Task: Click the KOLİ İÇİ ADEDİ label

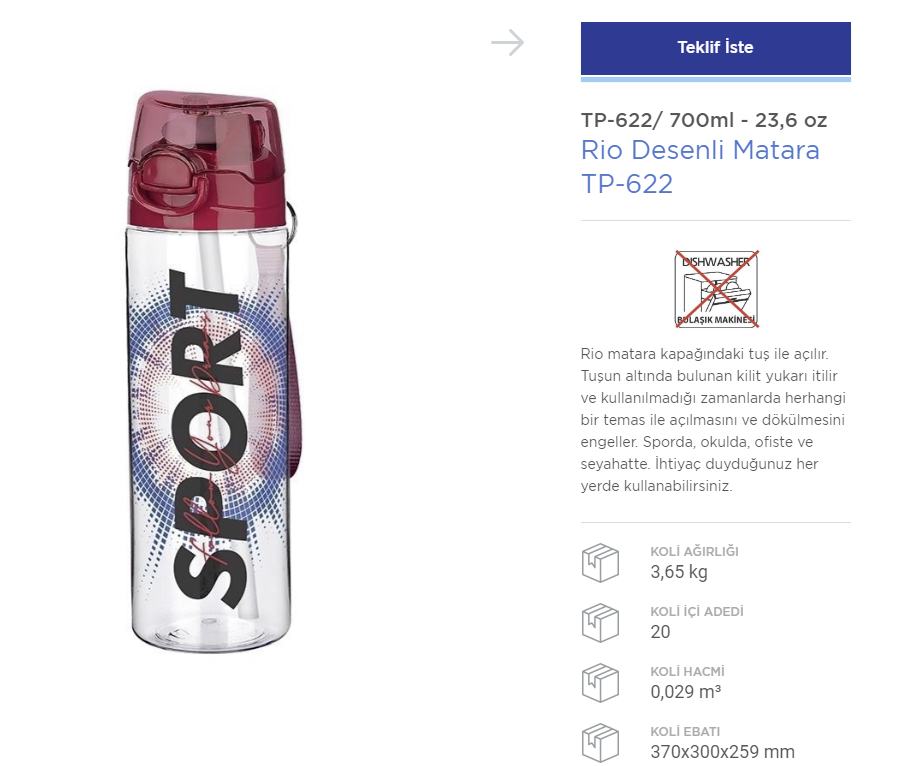Action: click(x=697, y=611)
